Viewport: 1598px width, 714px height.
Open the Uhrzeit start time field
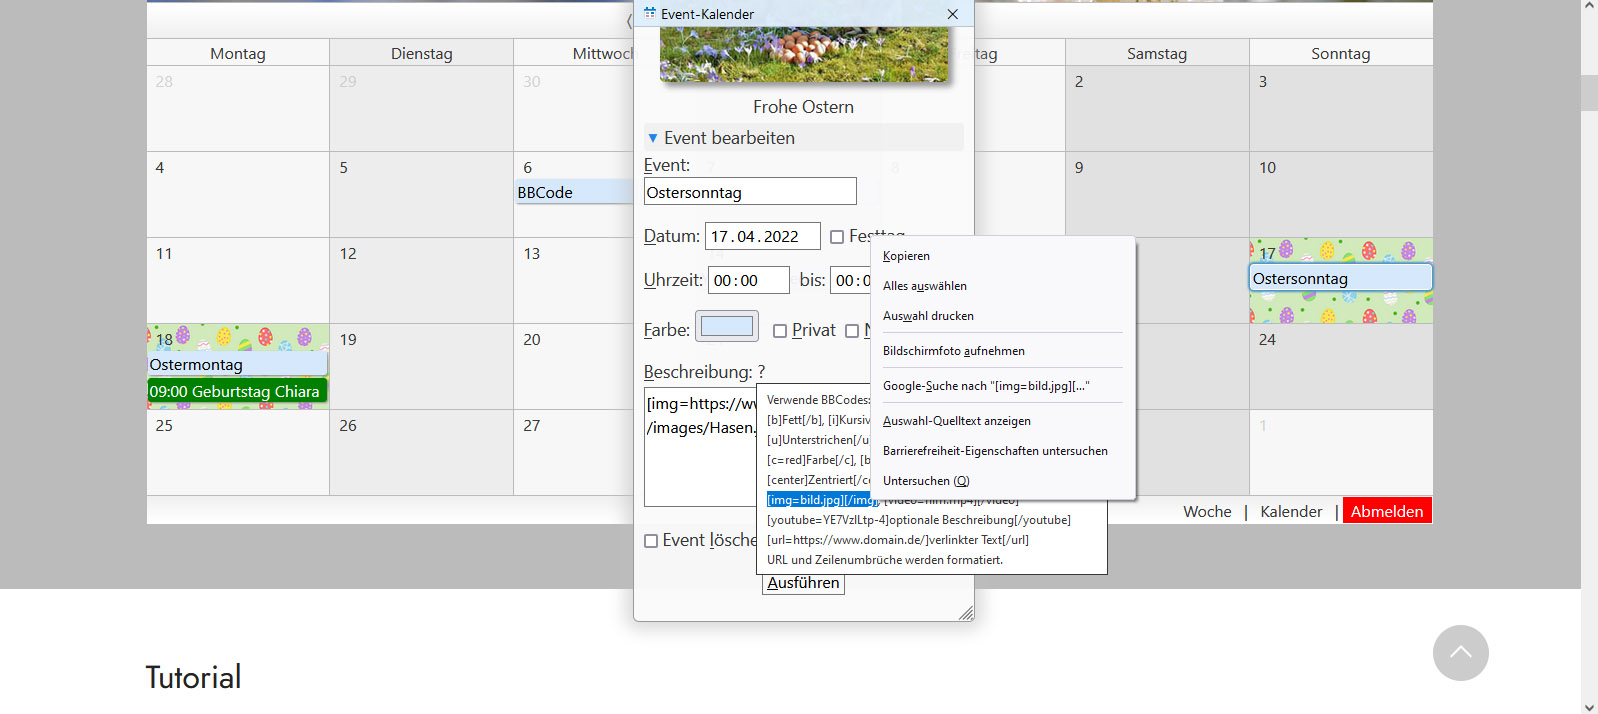tap(748, 281)
